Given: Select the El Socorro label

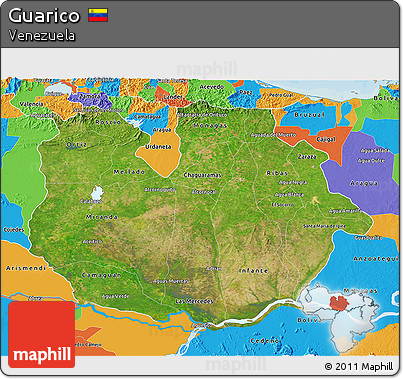Looking at the screenshot, I should pyautogui.click(x=282, y=205).
